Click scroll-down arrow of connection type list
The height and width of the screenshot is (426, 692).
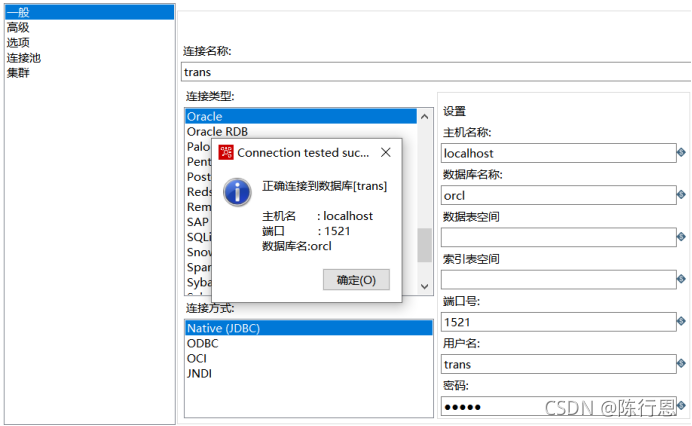click(x=425, y=286)
